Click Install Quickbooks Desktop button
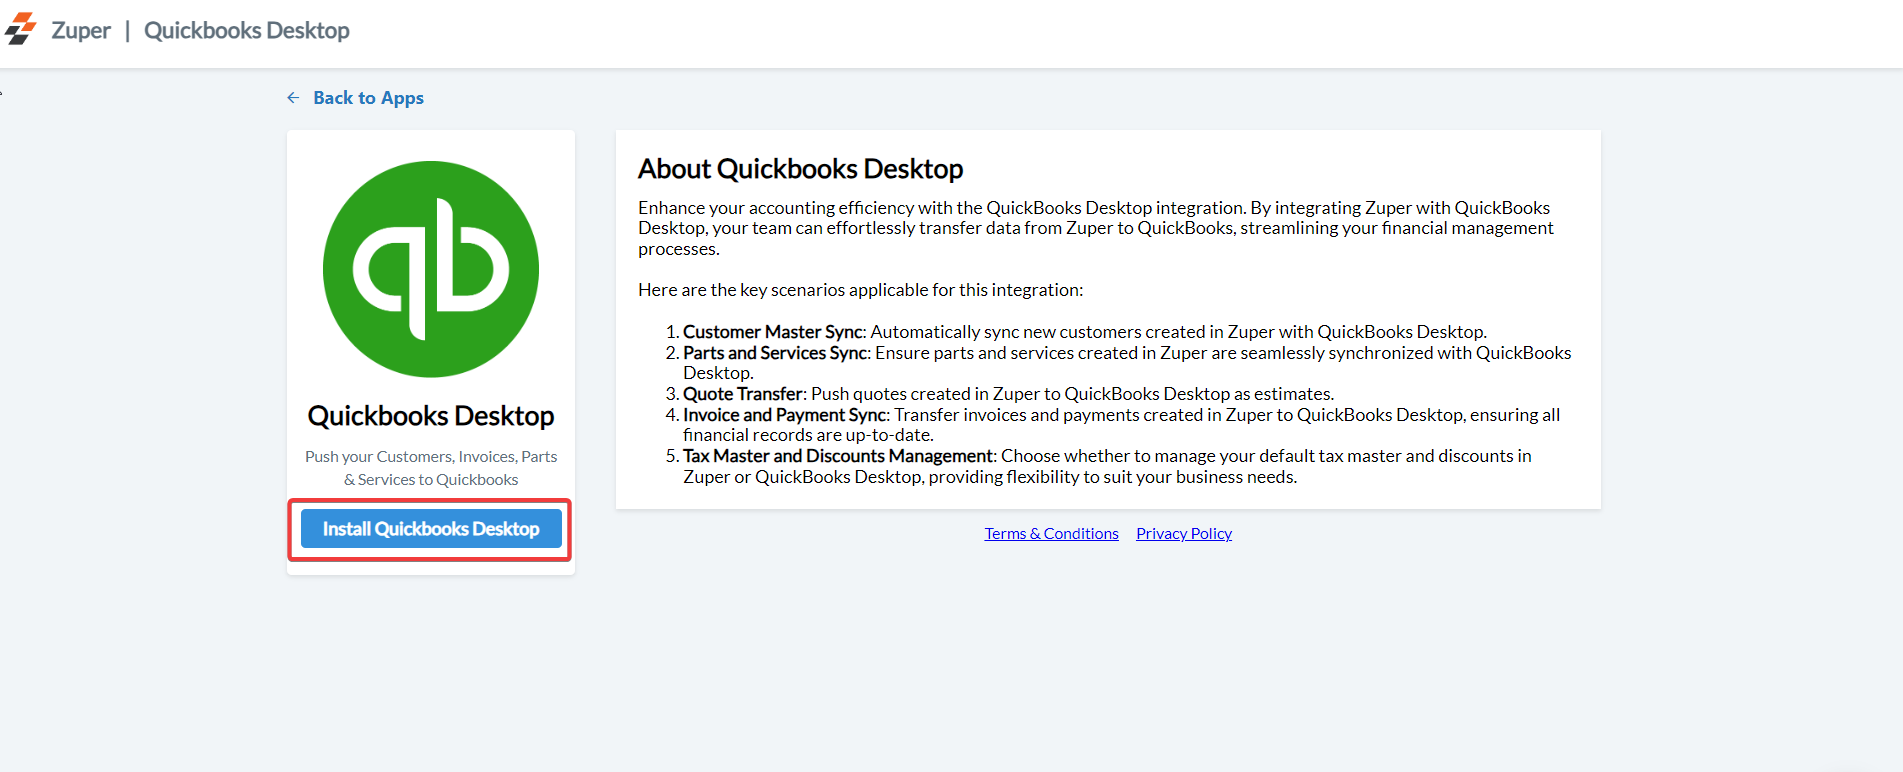 [x=431, y=529]
